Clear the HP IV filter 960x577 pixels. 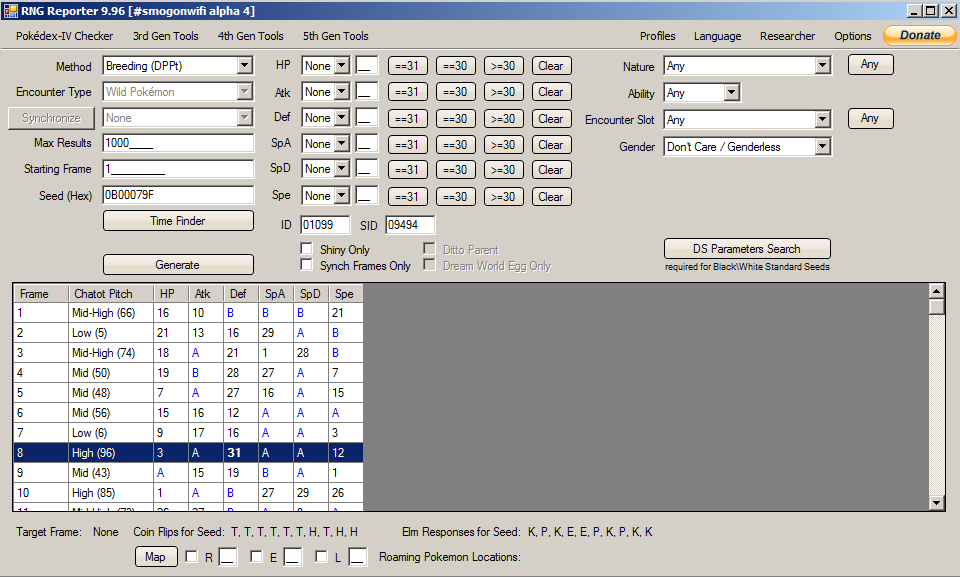coord(551,66)
